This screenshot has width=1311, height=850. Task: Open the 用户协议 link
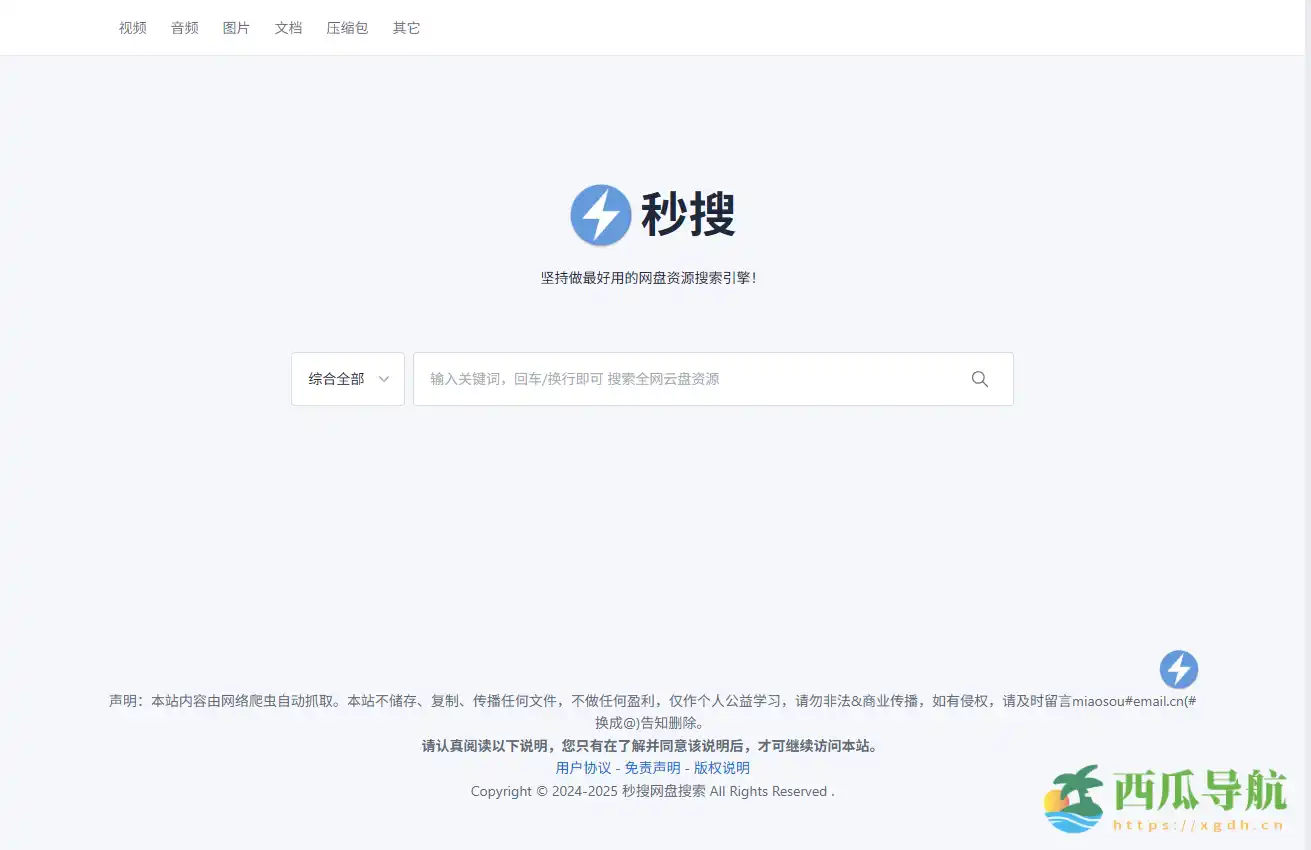[584, 767]
